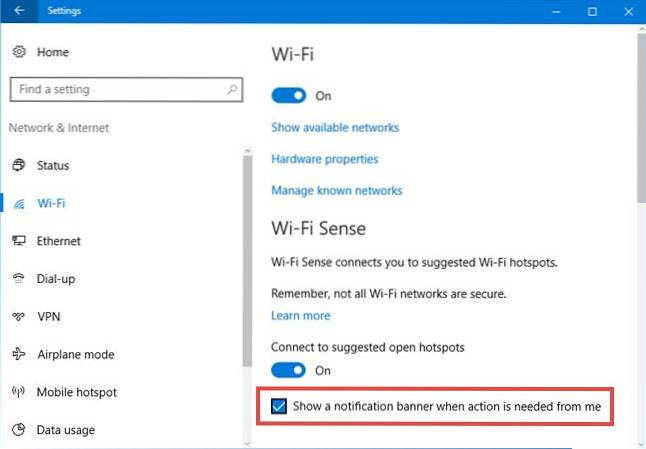
Task: Turn off the Wi-Fi toggle
Action: click(289, 96)
